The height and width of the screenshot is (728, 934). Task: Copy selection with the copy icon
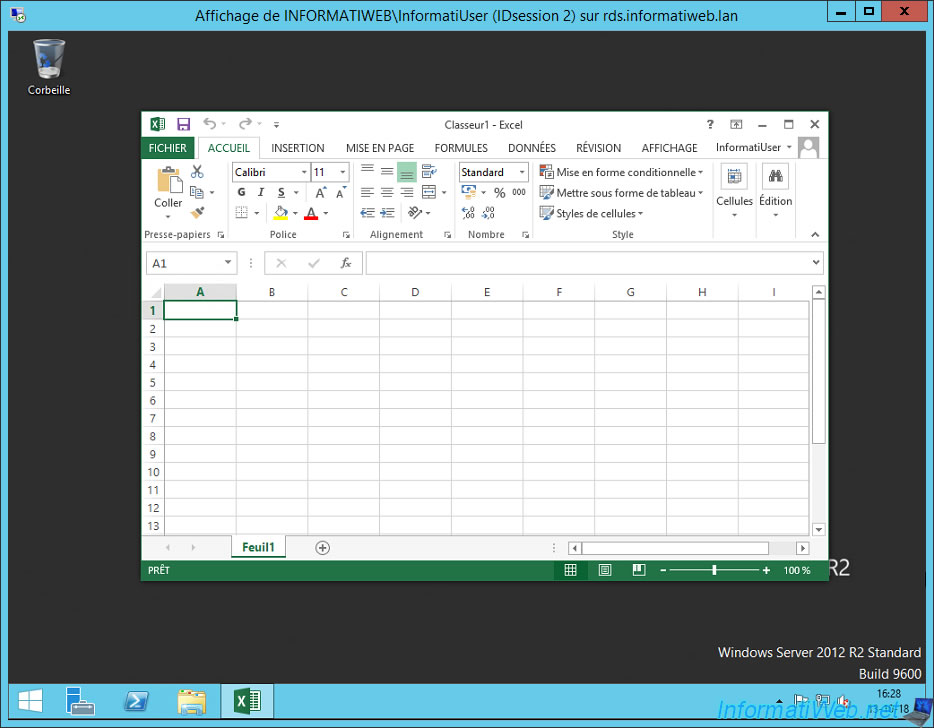click(197, 192)
